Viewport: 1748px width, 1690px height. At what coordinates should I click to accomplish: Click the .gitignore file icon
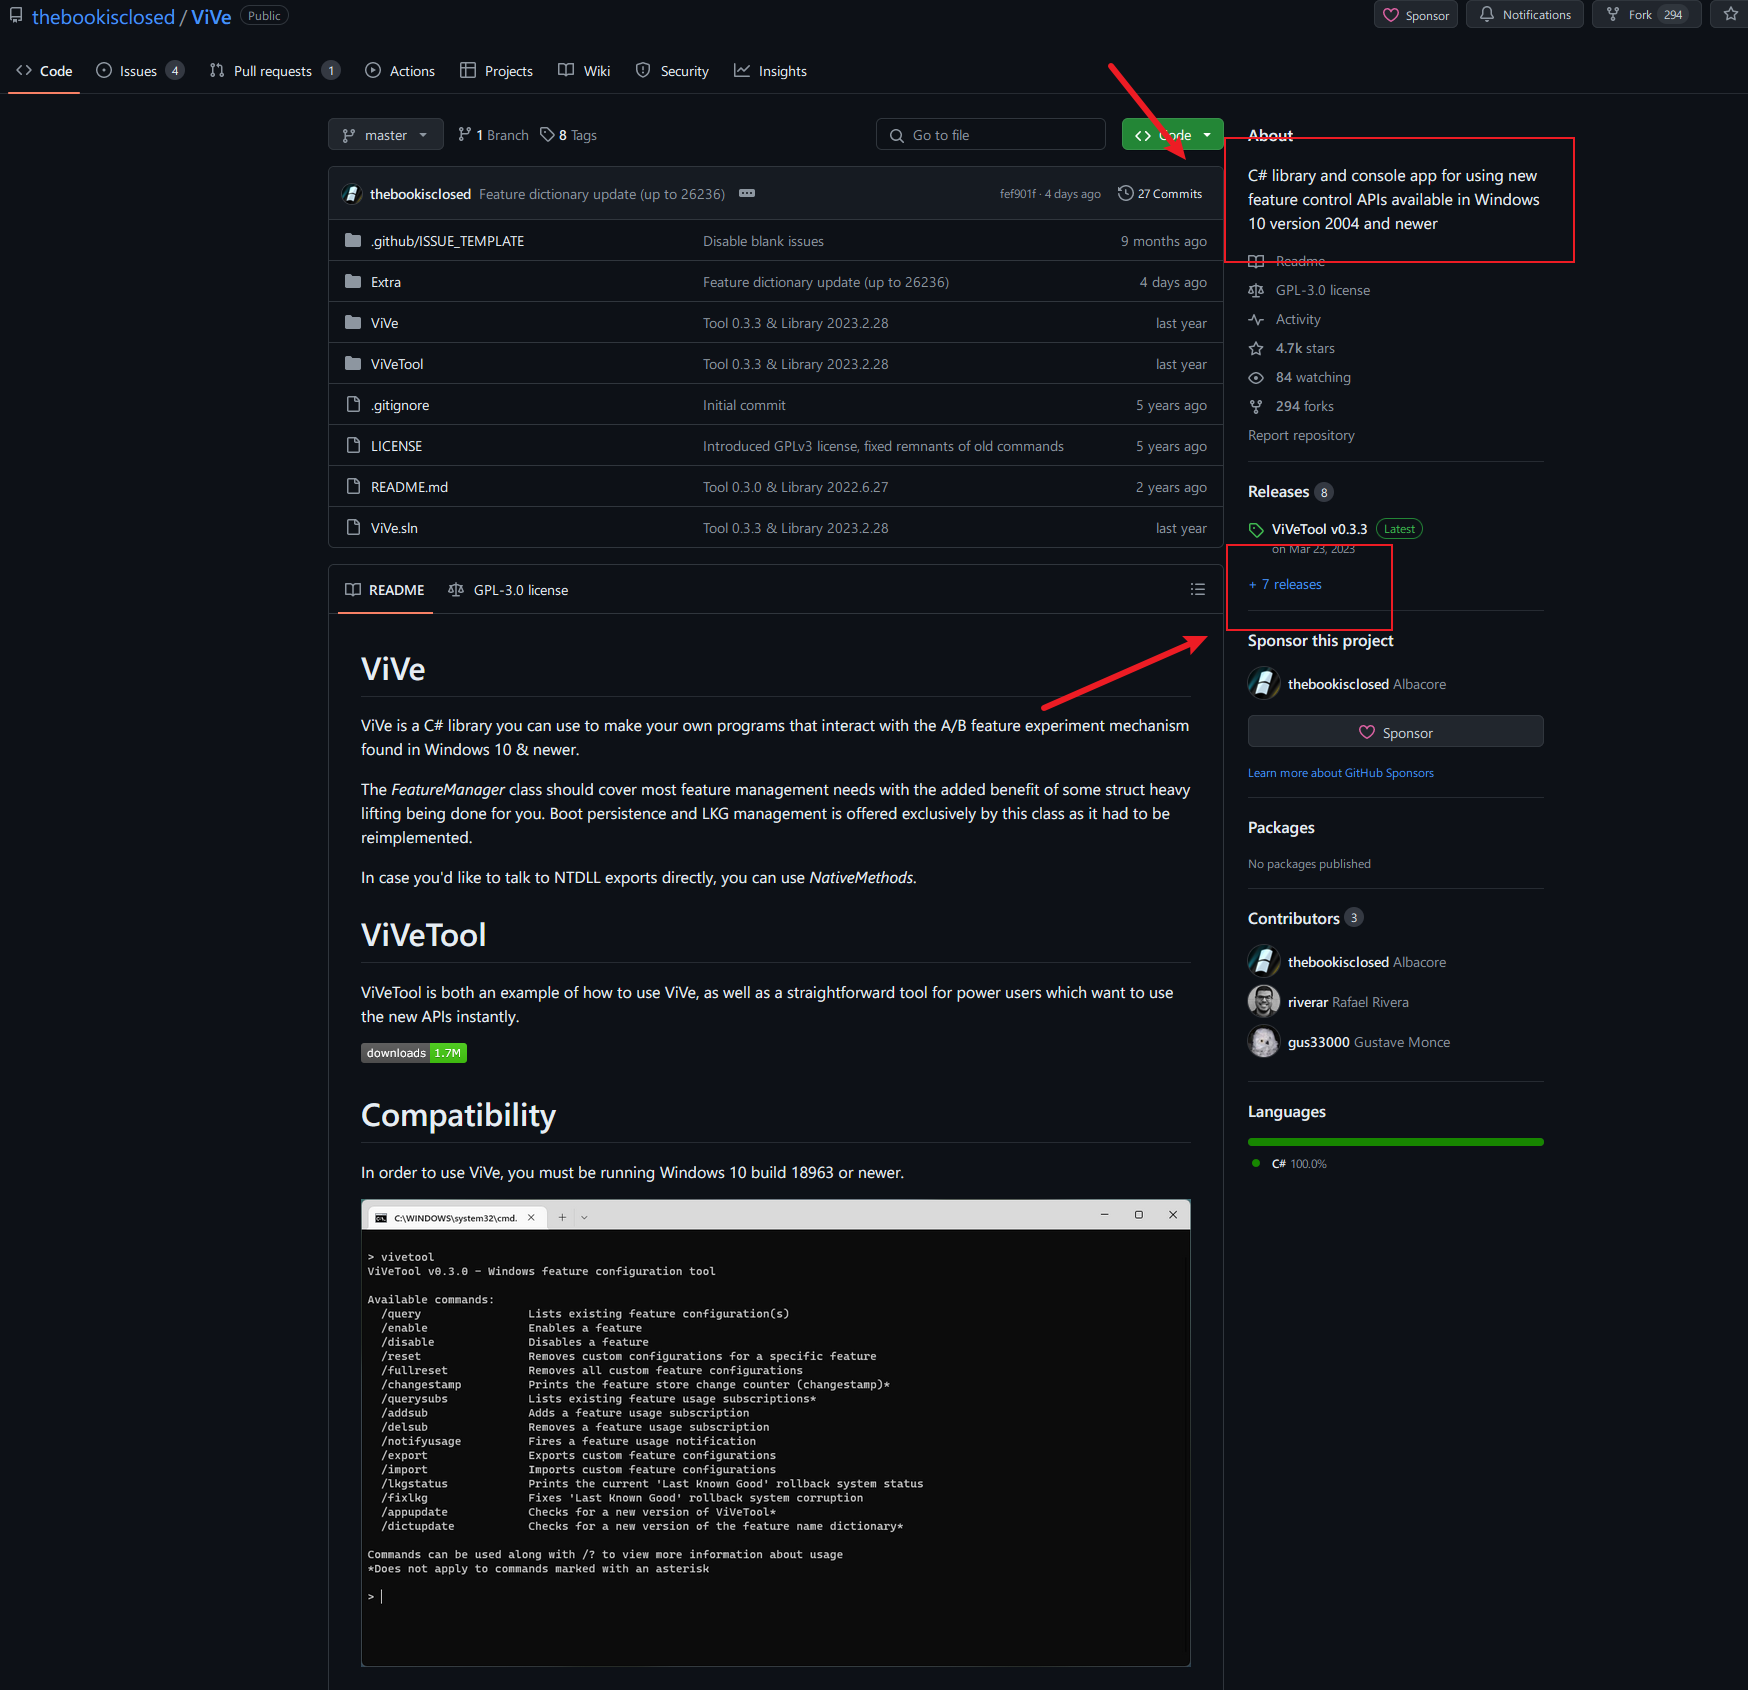pyautogui.click(x=352, y=404)
